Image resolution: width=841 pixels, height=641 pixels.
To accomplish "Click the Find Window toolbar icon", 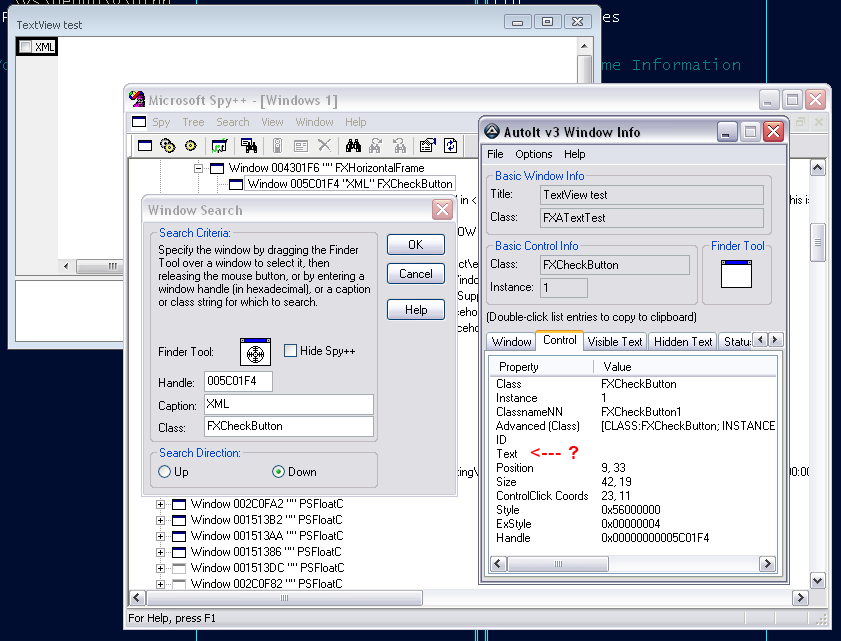I will pos(249,145).
